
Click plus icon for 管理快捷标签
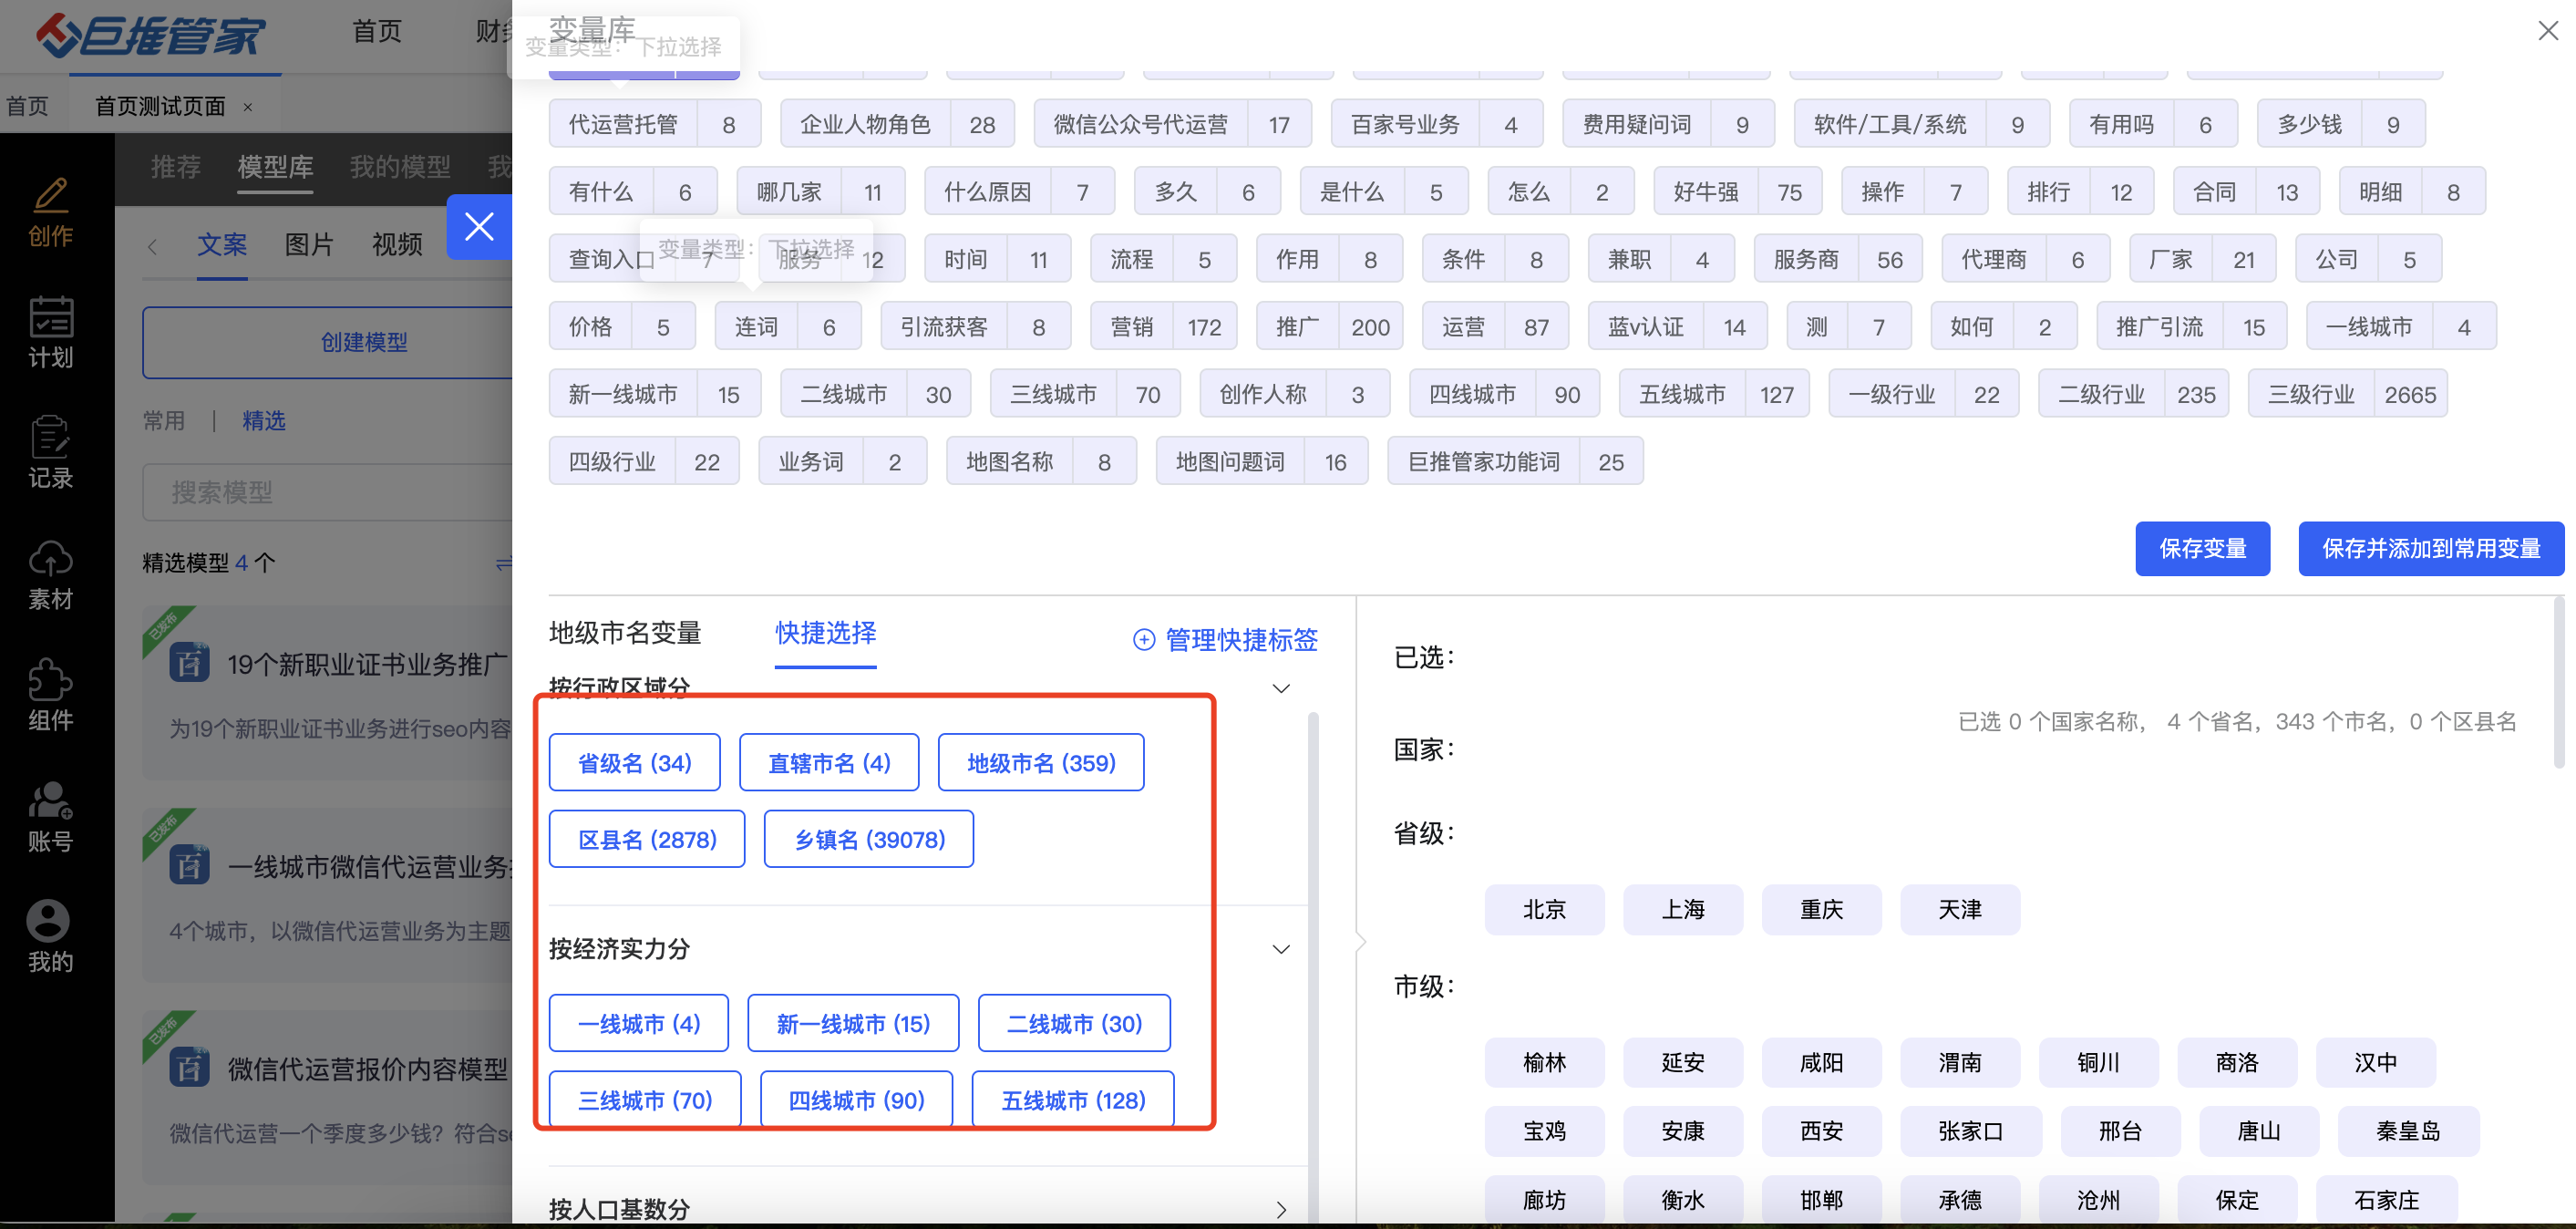[1143, 640]
